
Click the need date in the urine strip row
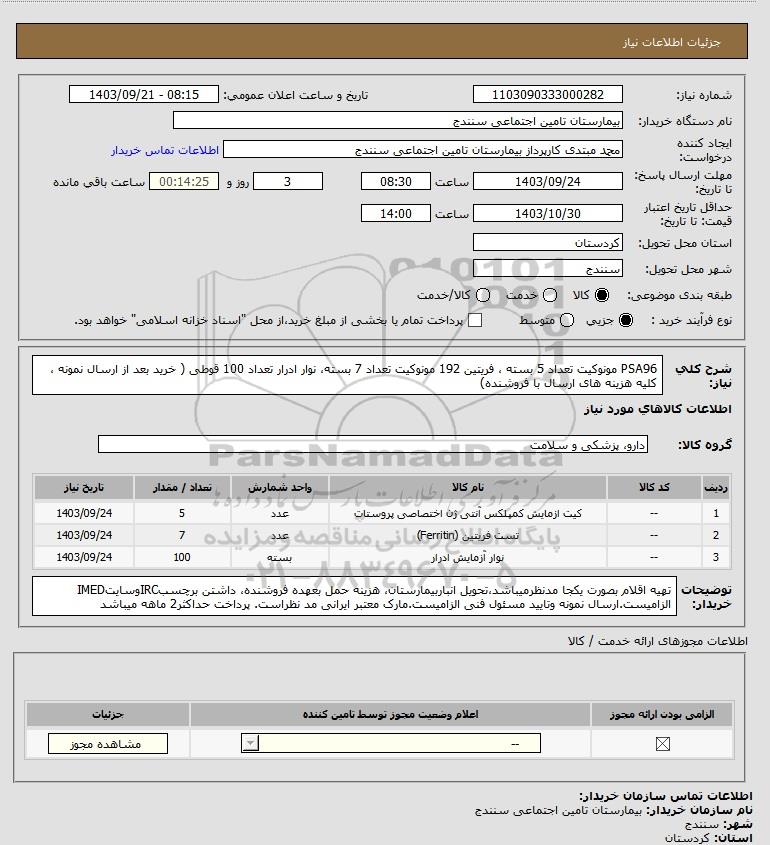(84, 557)
